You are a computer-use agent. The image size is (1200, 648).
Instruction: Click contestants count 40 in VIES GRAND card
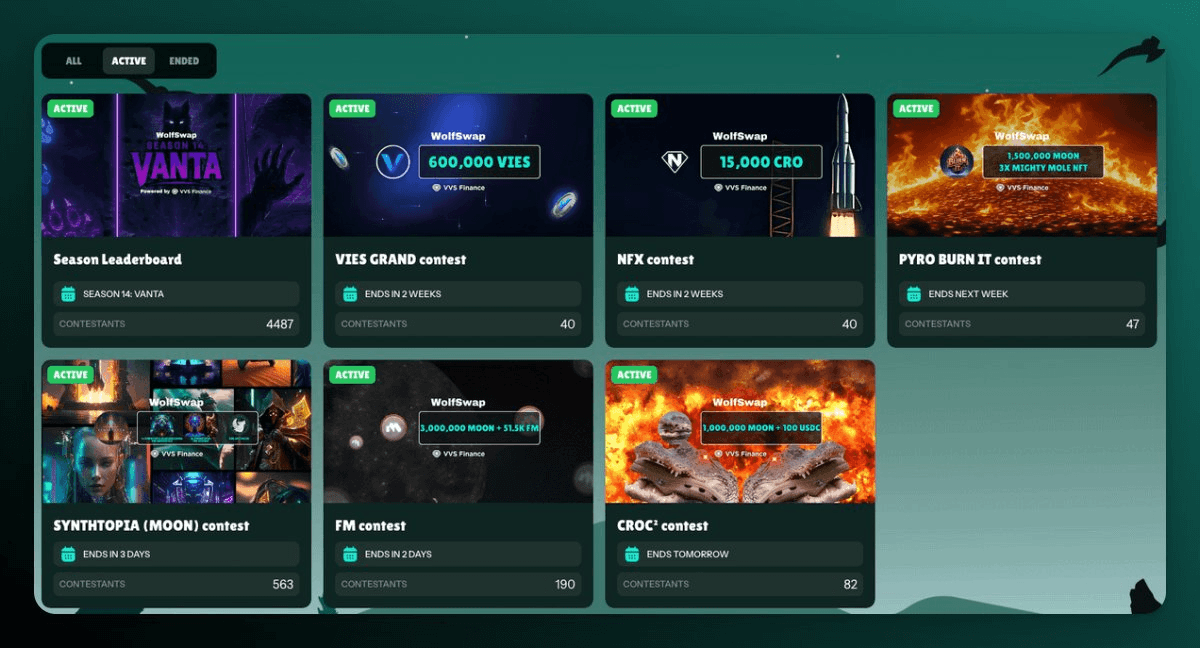(x=568, y=324)
